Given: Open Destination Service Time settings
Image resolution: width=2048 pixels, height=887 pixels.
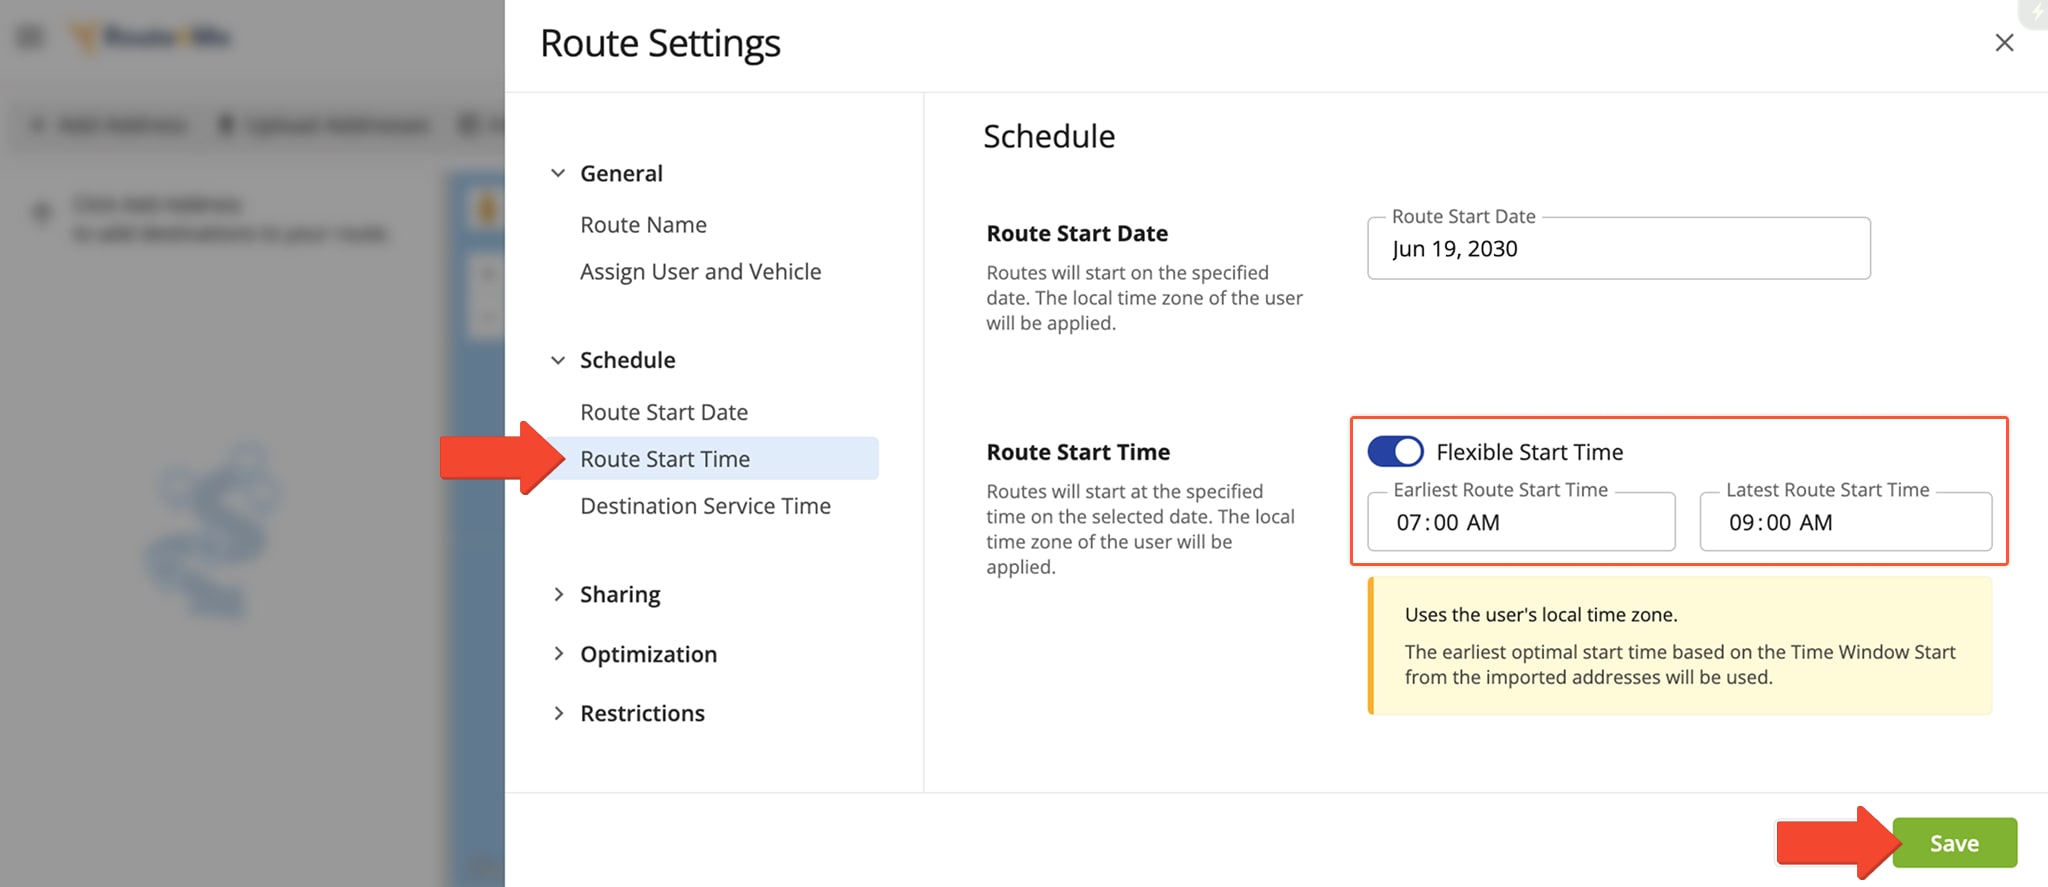Looking at the screenshot, I should tap(705, 506).
